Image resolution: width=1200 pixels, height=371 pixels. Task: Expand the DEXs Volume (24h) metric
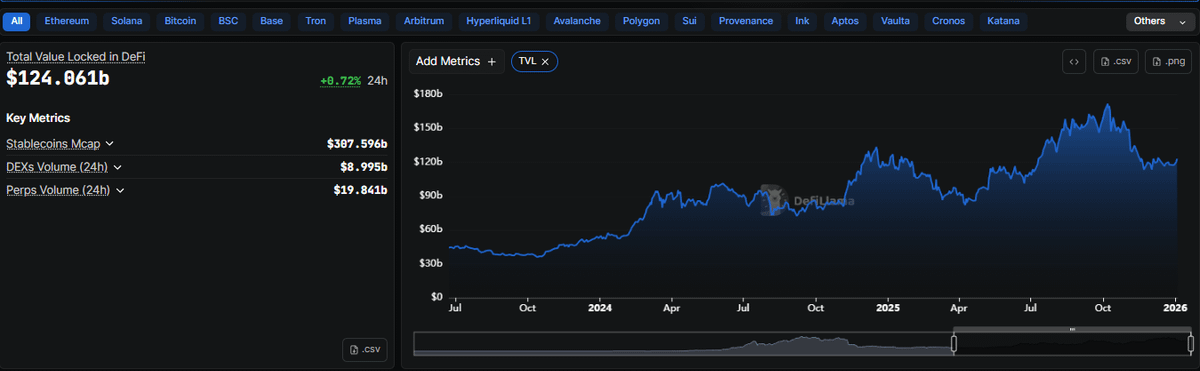[x=64, y=167]
